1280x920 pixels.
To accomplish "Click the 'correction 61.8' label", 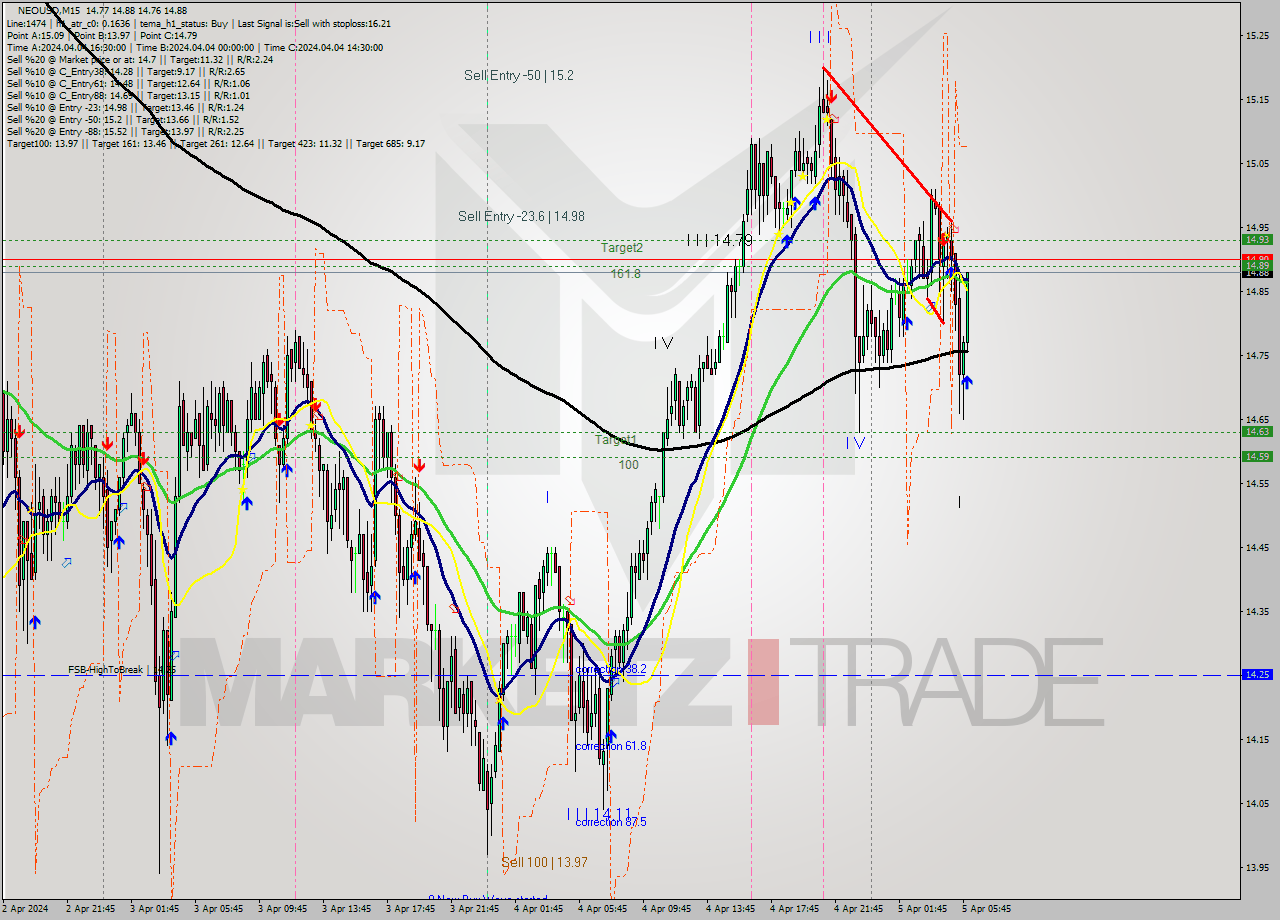I will tap(611, 746).
